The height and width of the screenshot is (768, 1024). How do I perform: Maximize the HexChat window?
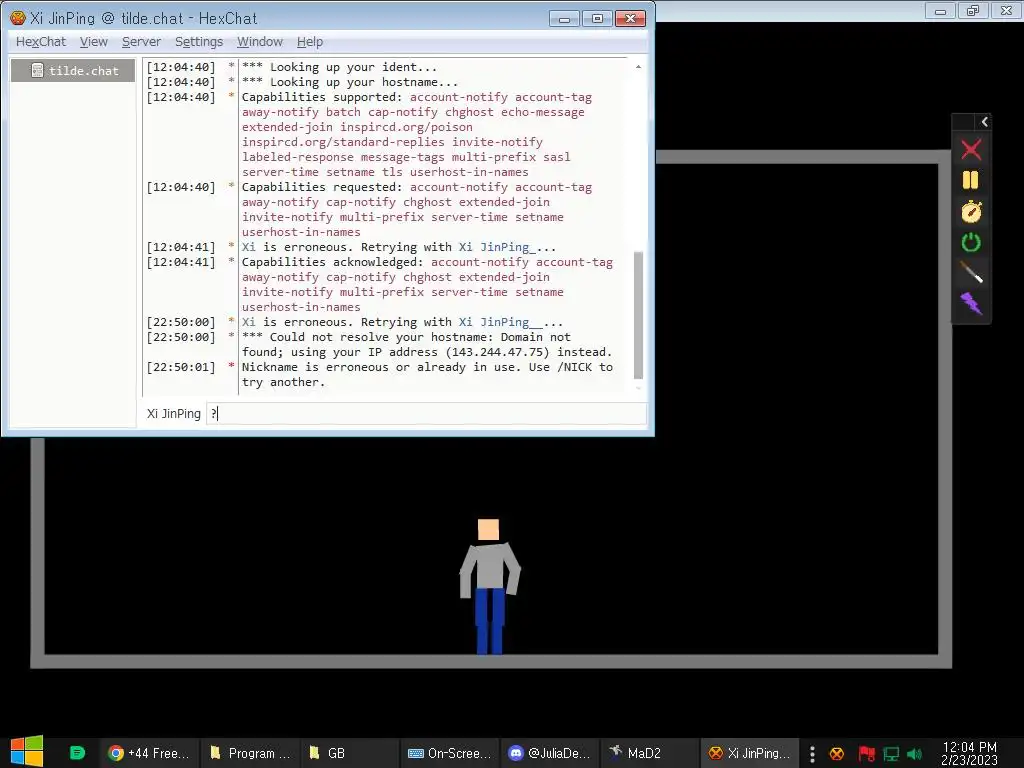click(598, 18)
